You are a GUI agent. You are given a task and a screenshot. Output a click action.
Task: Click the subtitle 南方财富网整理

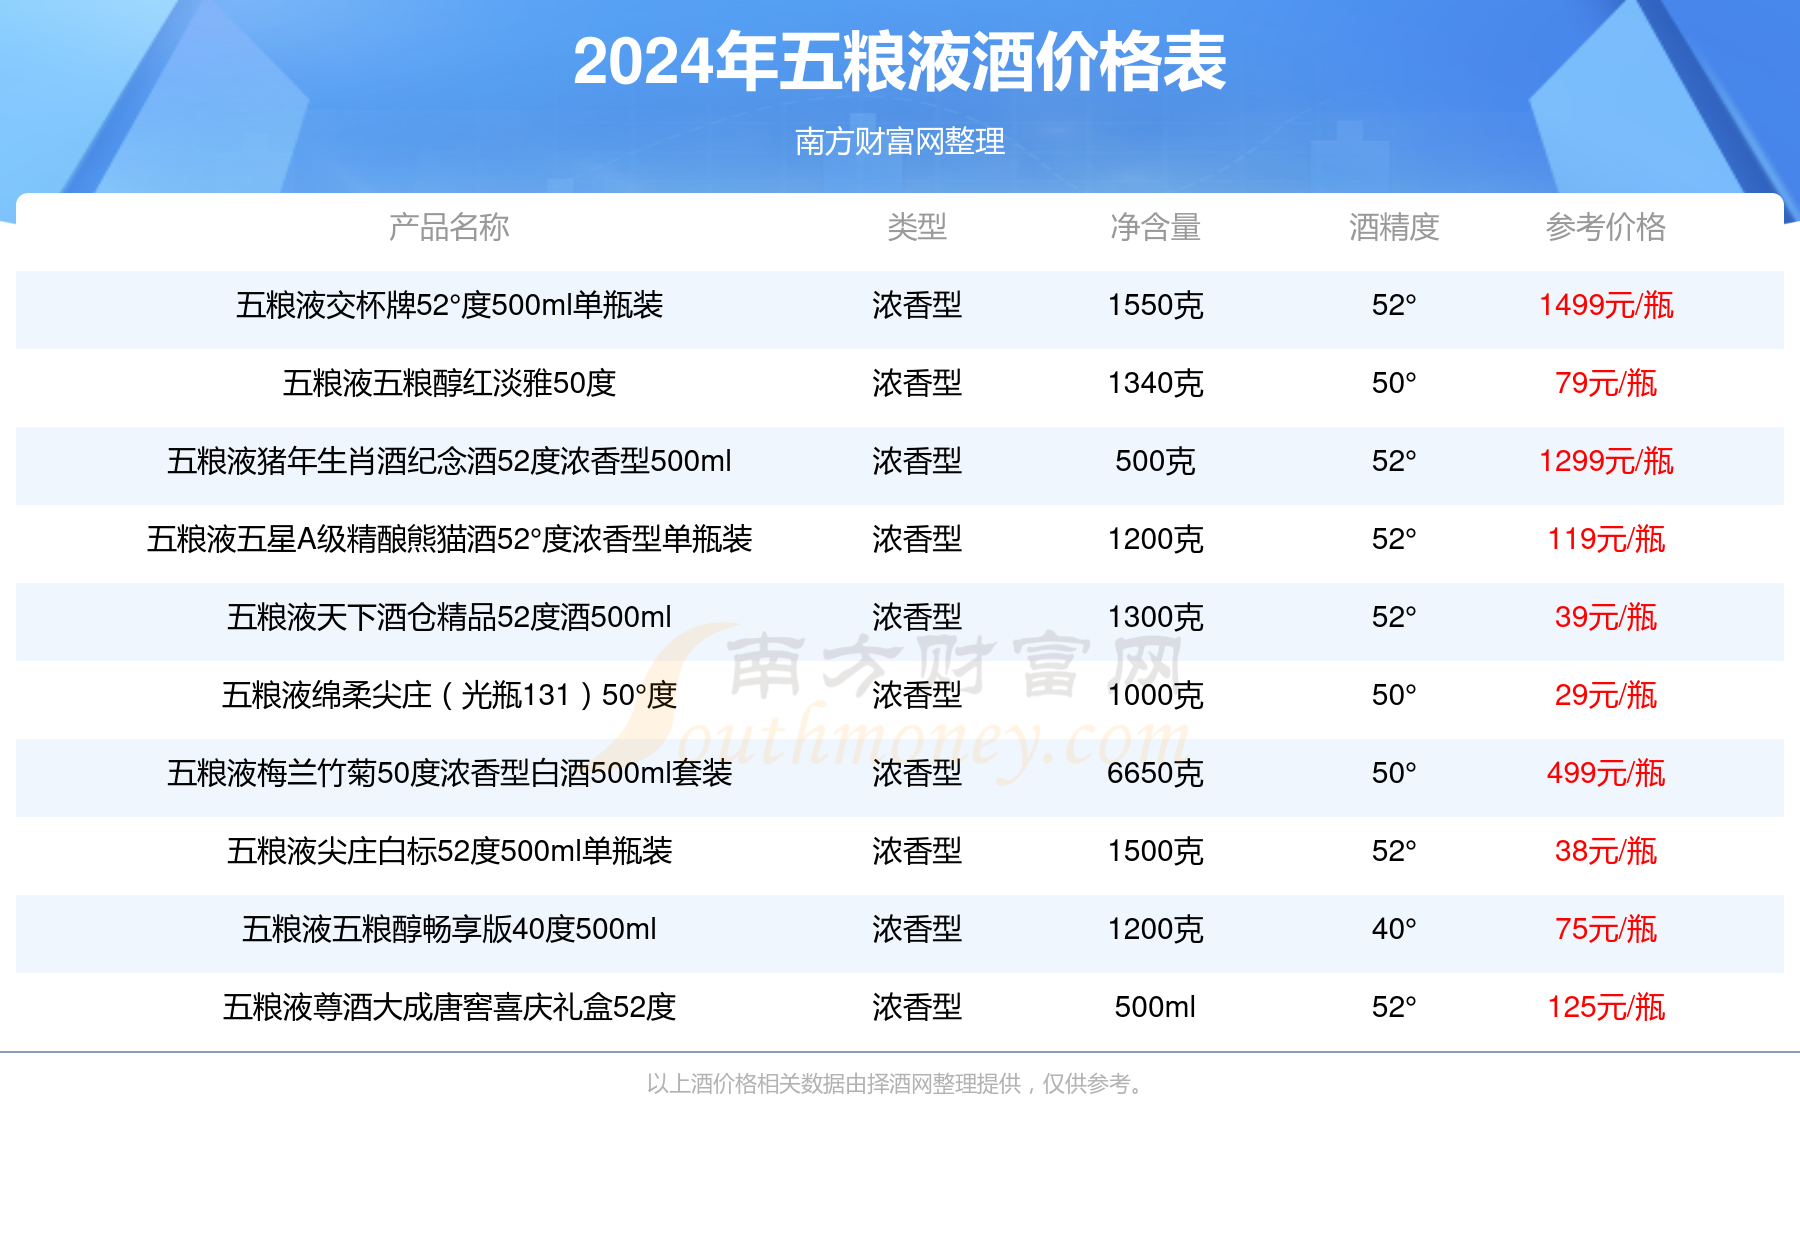pyautogui.click(x=899, y=141)
